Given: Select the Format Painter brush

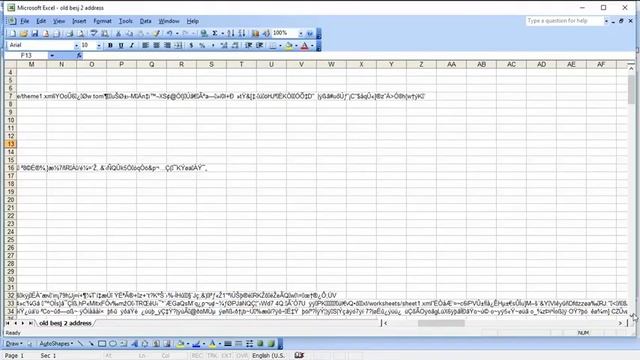Looking at the screenshot, I should (156, 33).
